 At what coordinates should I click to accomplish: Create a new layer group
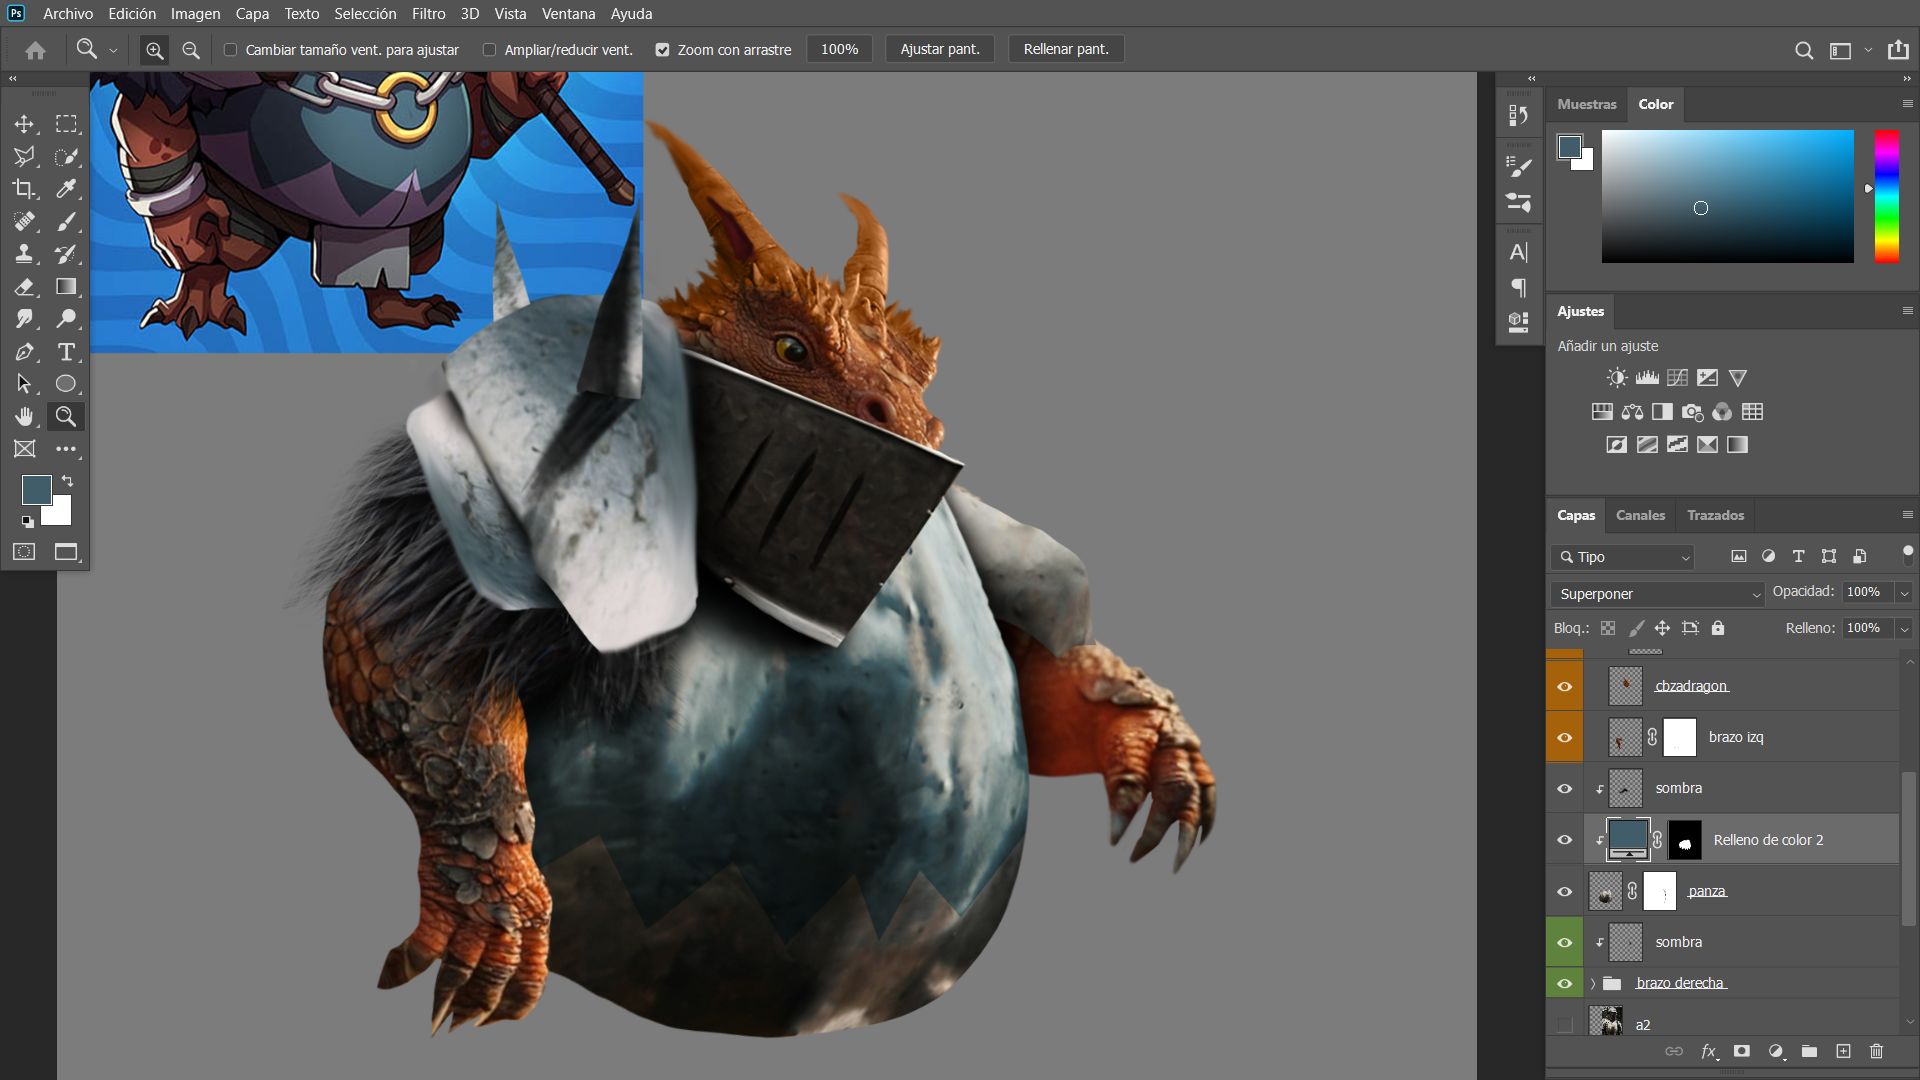pyautogui.click(x=1809, y=1051)
